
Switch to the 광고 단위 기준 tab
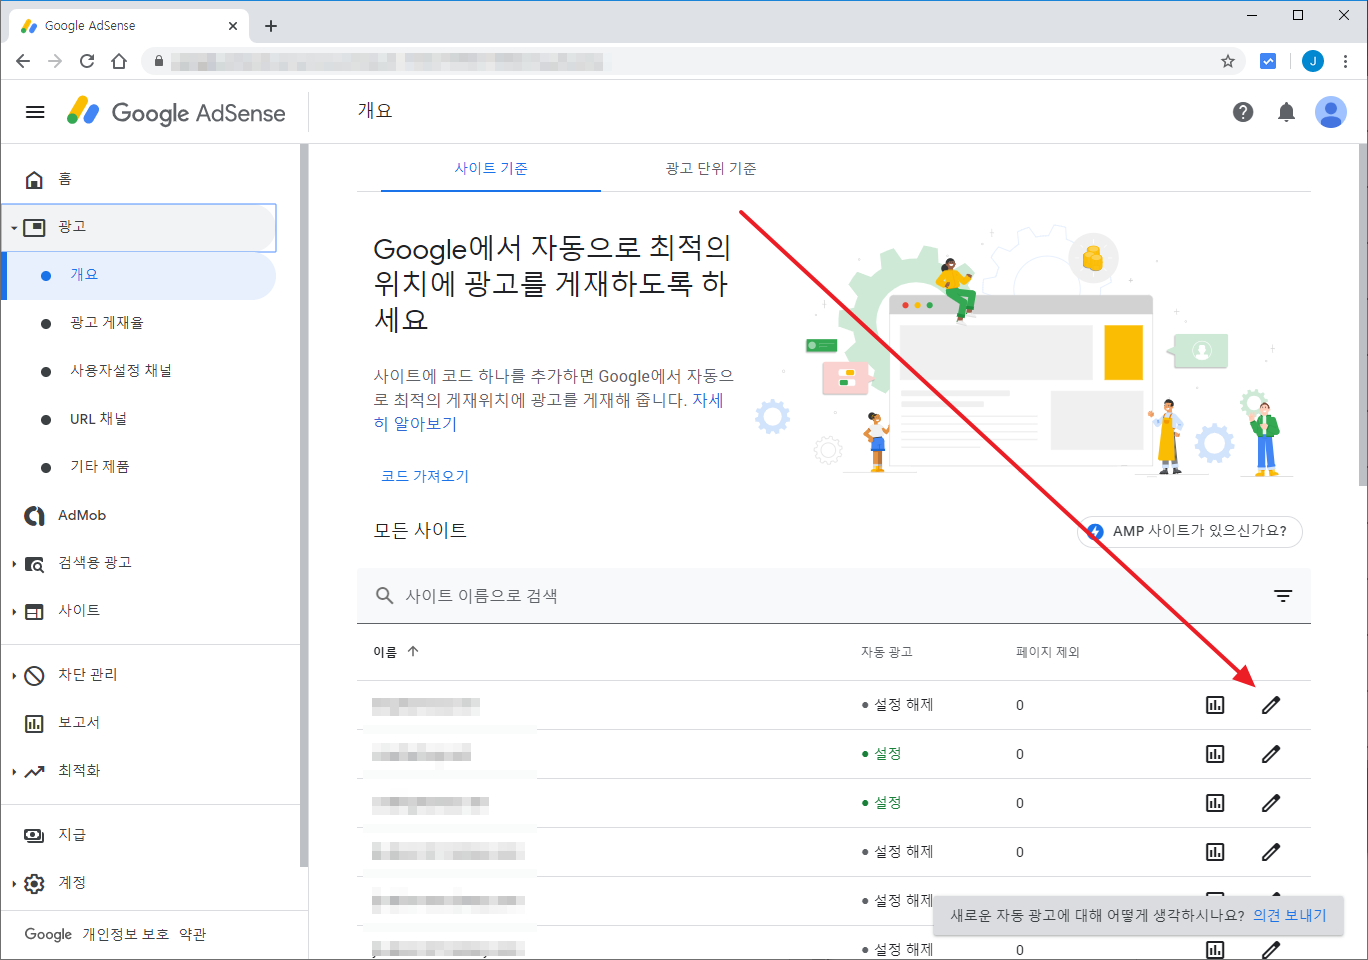[711, 168]
